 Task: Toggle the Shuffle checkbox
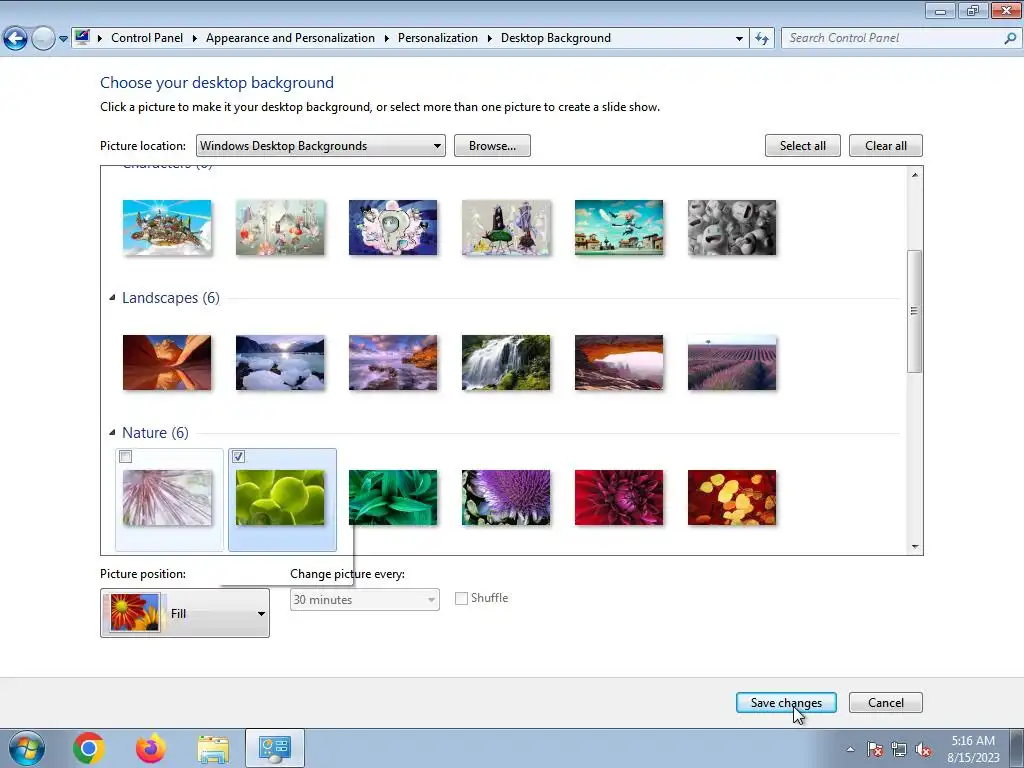point(461,598)
